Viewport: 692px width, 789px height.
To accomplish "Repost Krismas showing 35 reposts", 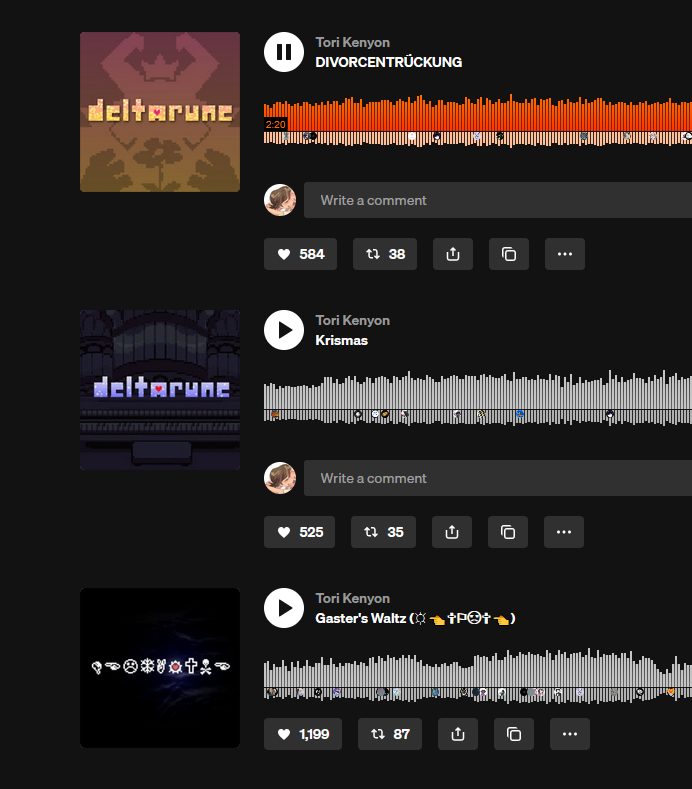I will (383, 532).
